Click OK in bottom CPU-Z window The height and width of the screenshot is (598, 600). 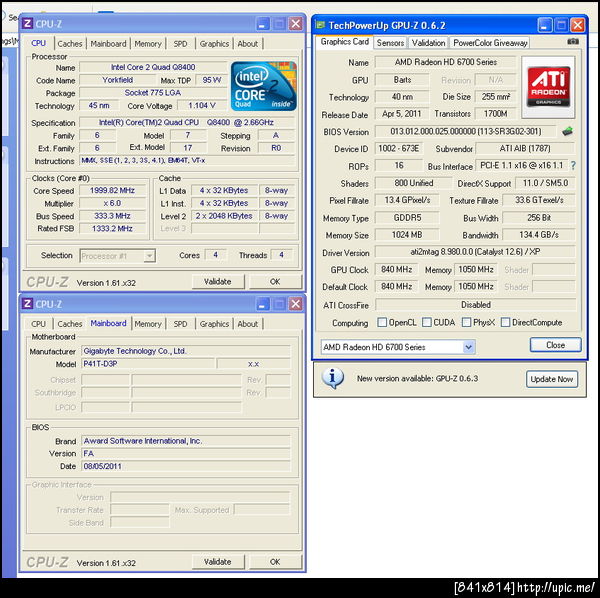click(275, 562)
